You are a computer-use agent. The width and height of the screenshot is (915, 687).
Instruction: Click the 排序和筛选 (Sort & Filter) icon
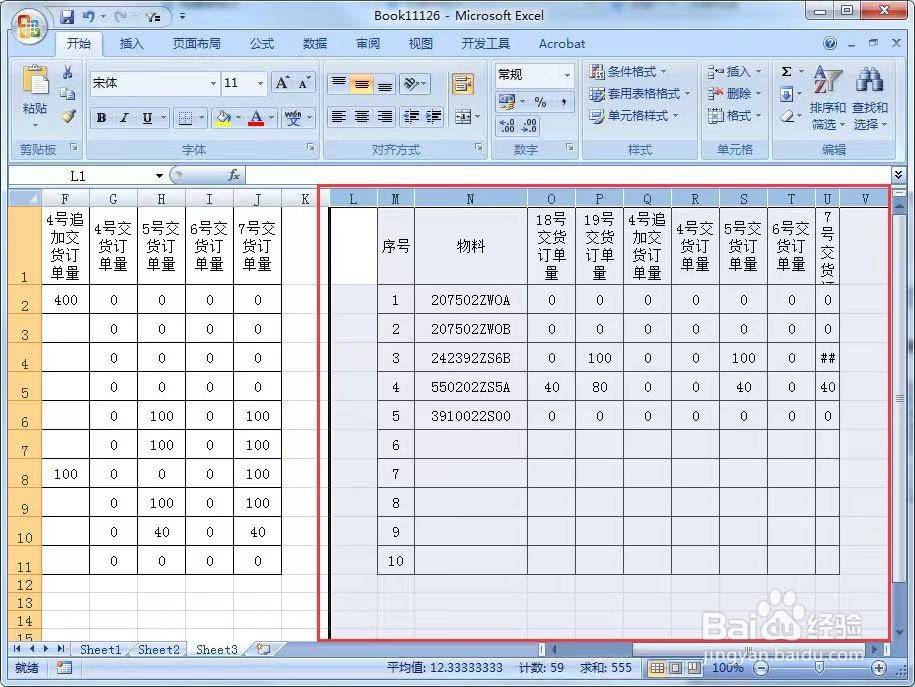[828, 95]
